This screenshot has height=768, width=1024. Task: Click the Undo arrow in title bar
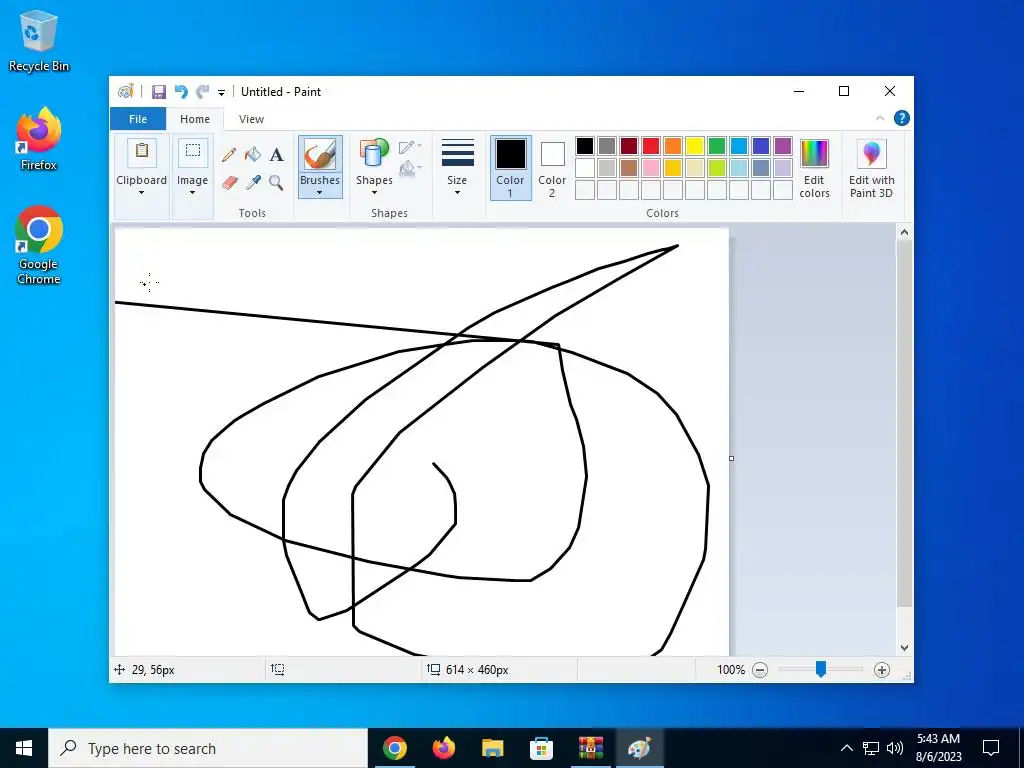pyautogui.click(x=181, y=91)
